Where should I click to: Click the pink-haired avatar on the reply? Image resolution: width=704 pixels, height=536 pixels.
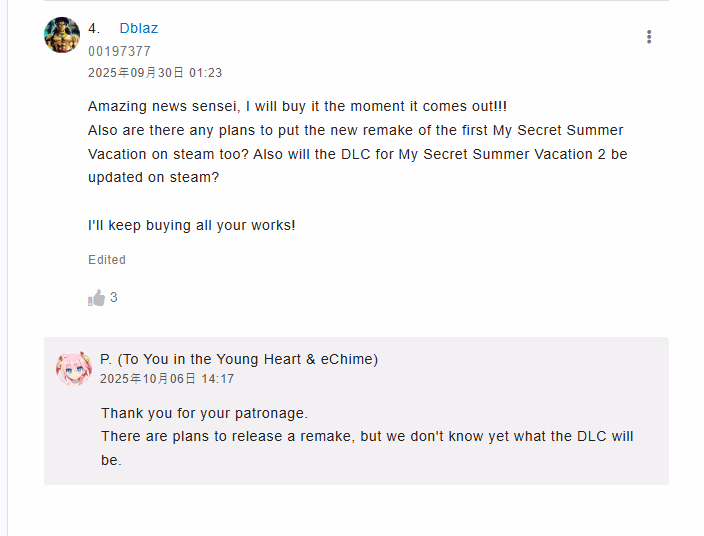click(73, 368)
